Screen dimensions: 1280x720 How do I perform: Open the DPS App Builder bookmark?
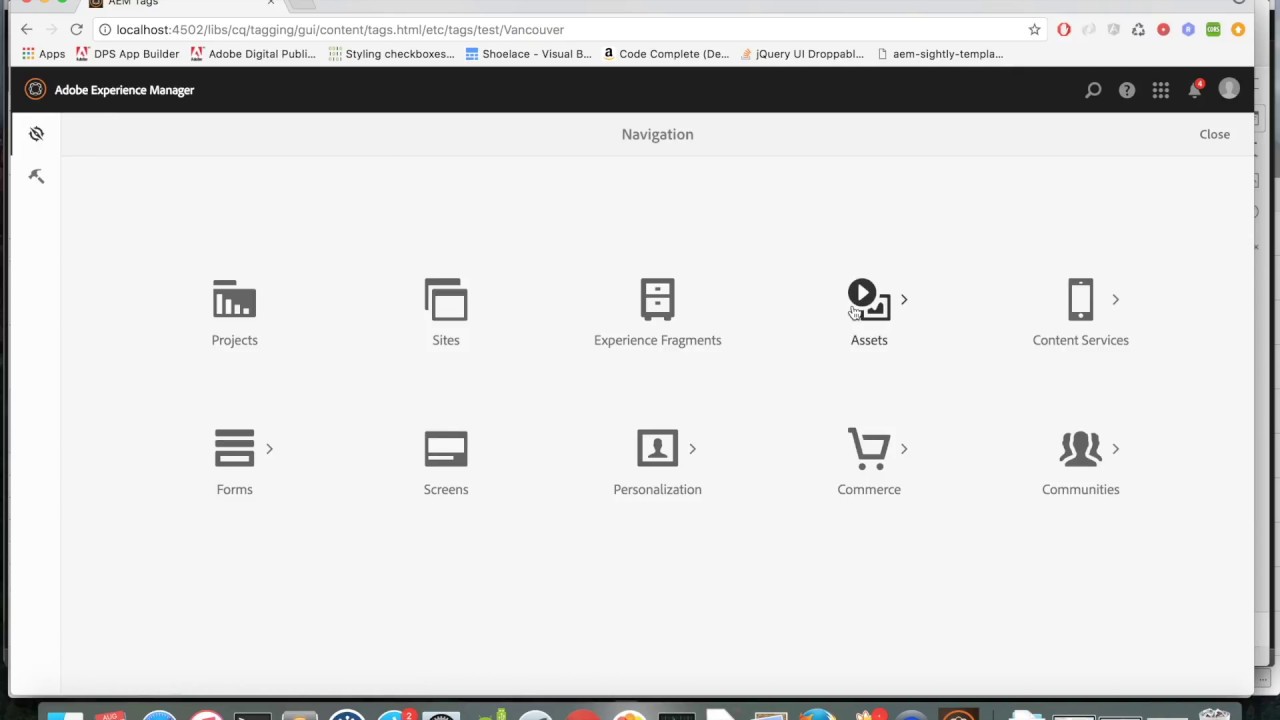click(128, 54)
